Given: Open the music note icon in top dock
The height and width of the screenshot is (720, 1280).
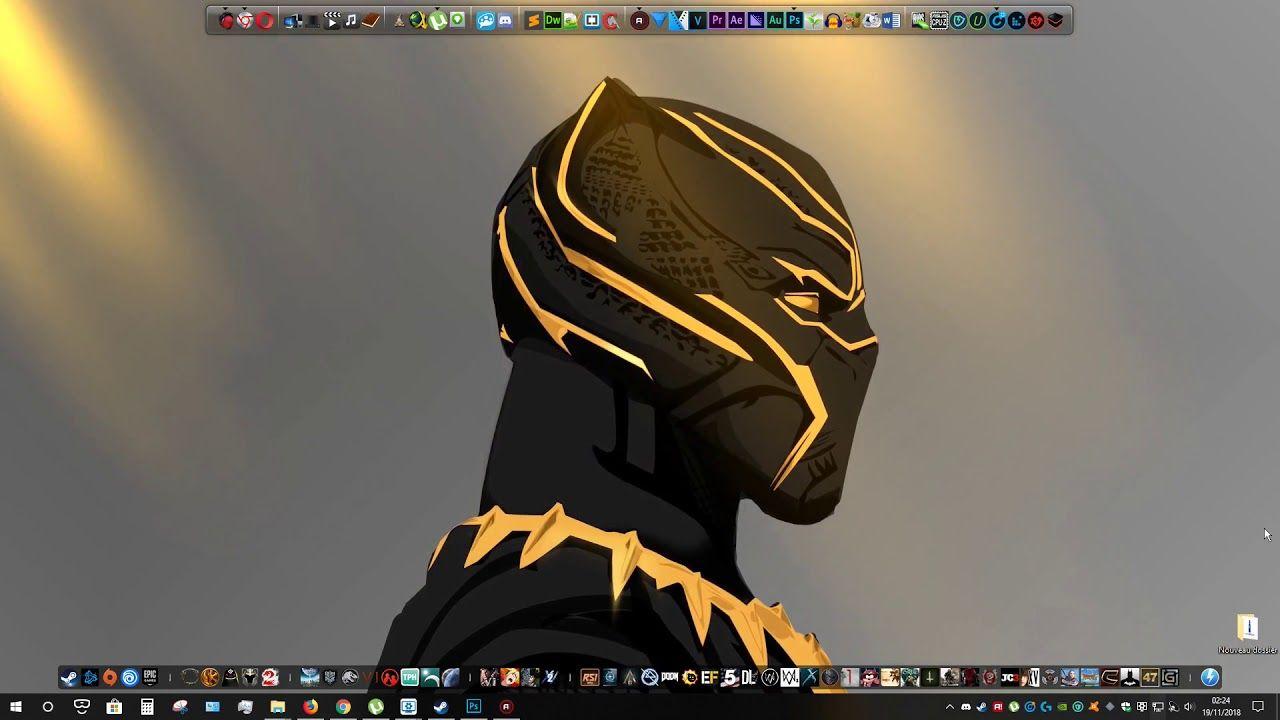Looking at the screenshot, I should tap(350, 20).
